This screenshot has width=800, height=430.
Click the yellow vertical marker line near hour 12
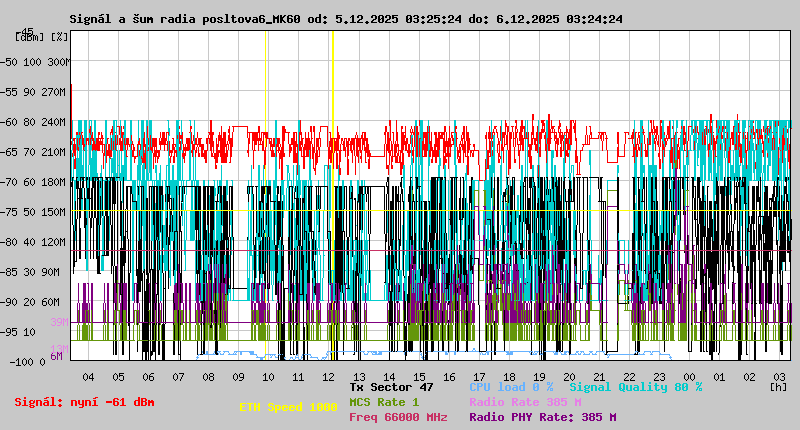(x=332, y=200)
